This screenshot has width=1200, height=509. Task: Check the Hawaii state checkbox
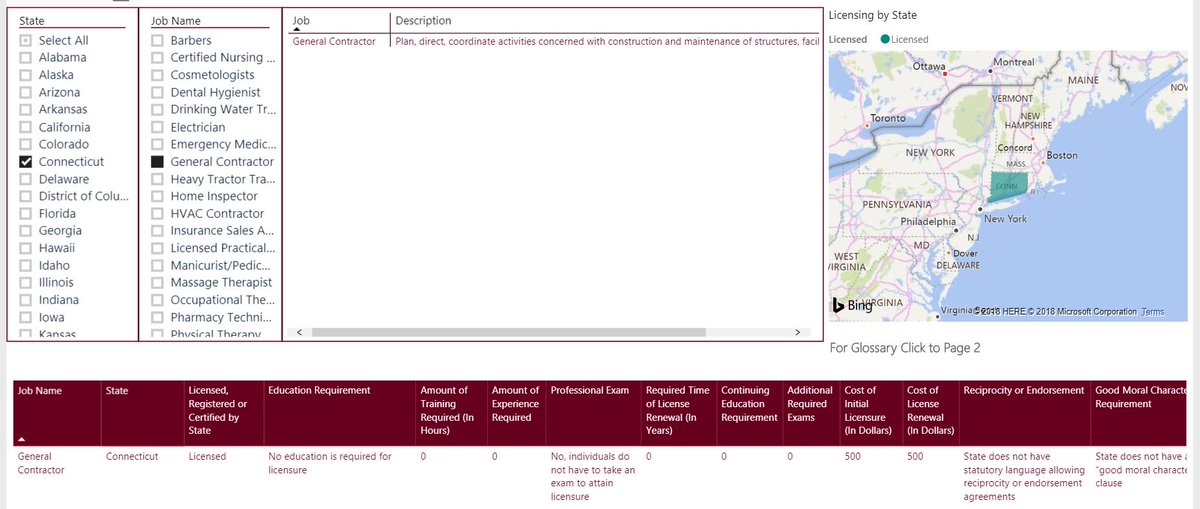(26, 248)
